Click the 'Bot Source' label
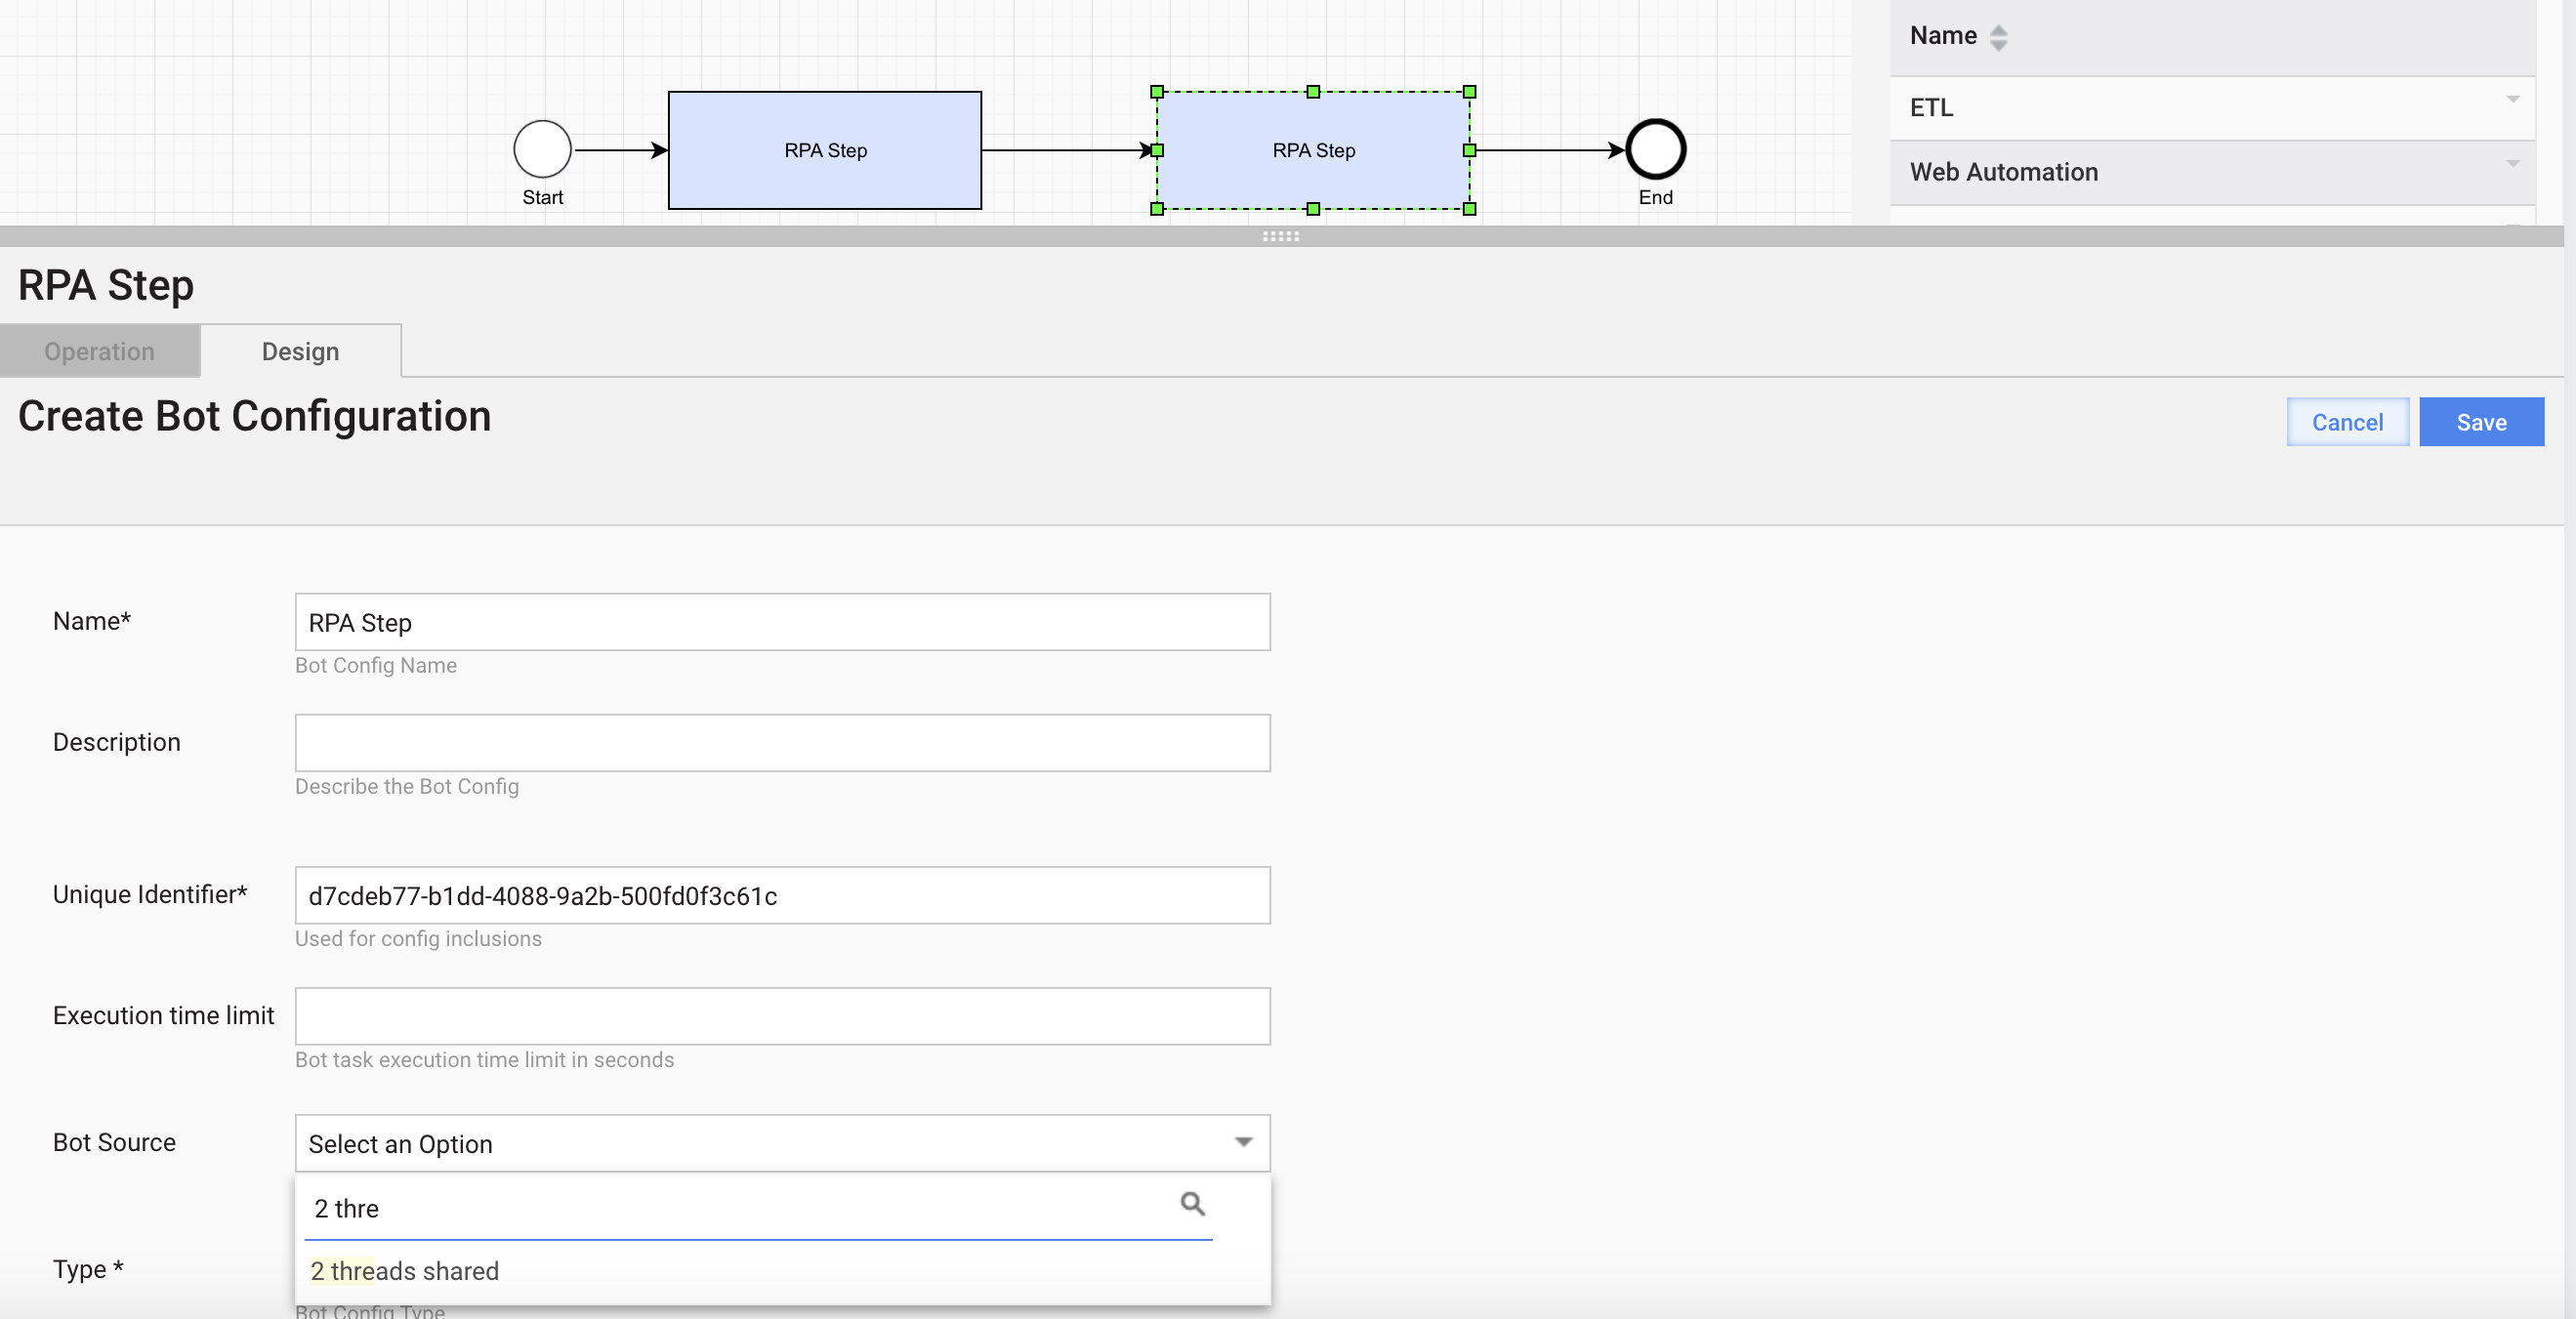 point(114,1142)
